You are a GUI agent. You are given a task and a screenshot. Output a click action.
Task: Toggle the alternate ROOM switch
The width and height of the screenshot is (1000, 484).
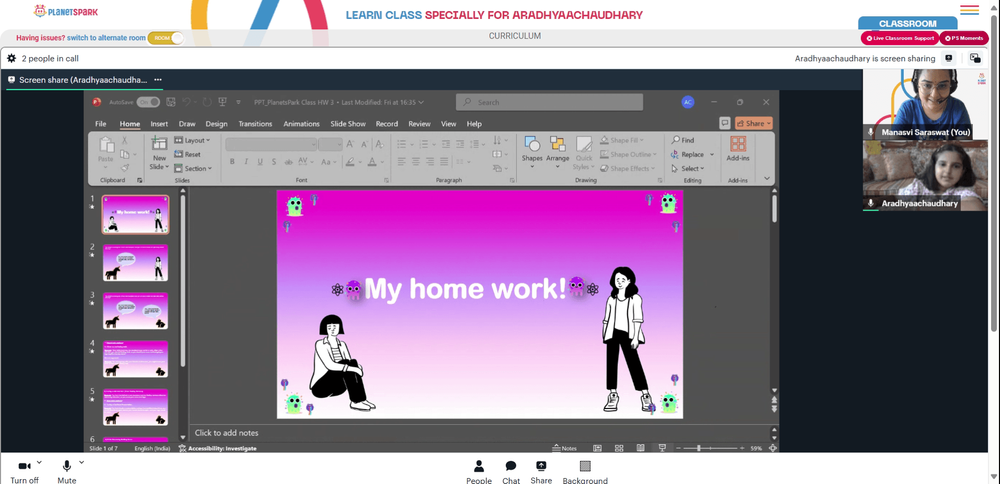tap(166, 38)
